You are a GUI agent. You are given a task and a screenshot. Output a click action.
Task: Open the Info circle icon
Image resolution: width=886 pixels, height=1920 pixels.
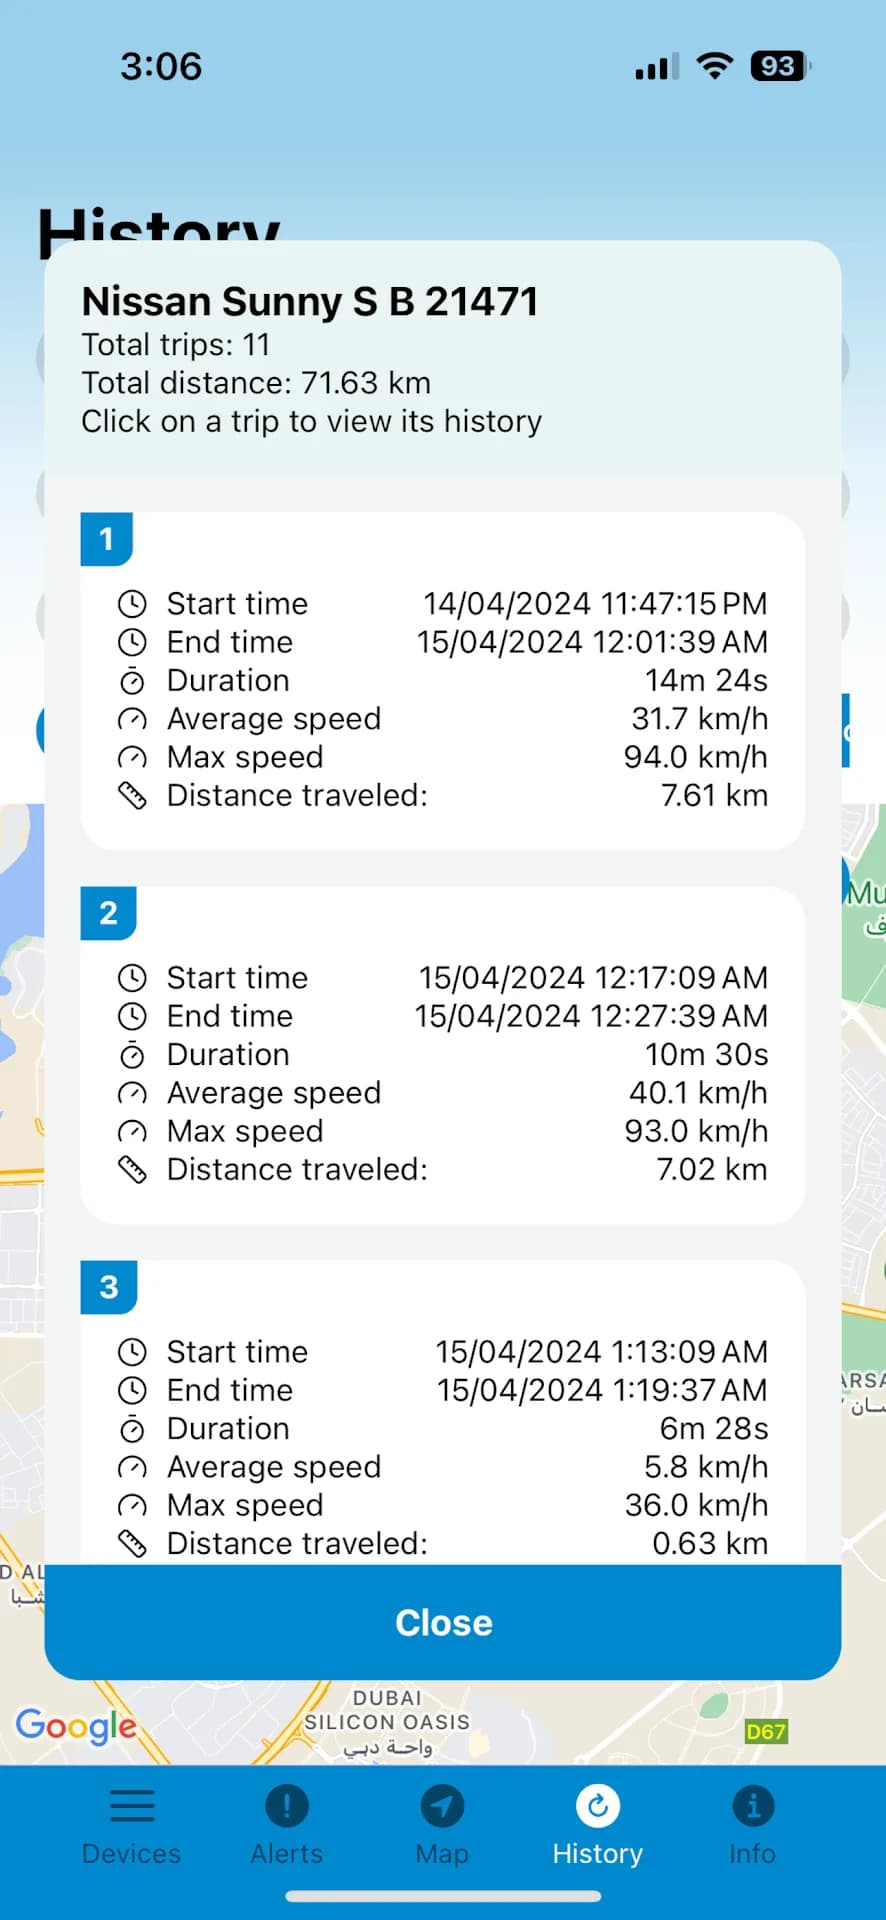[x=753, y=1805]
